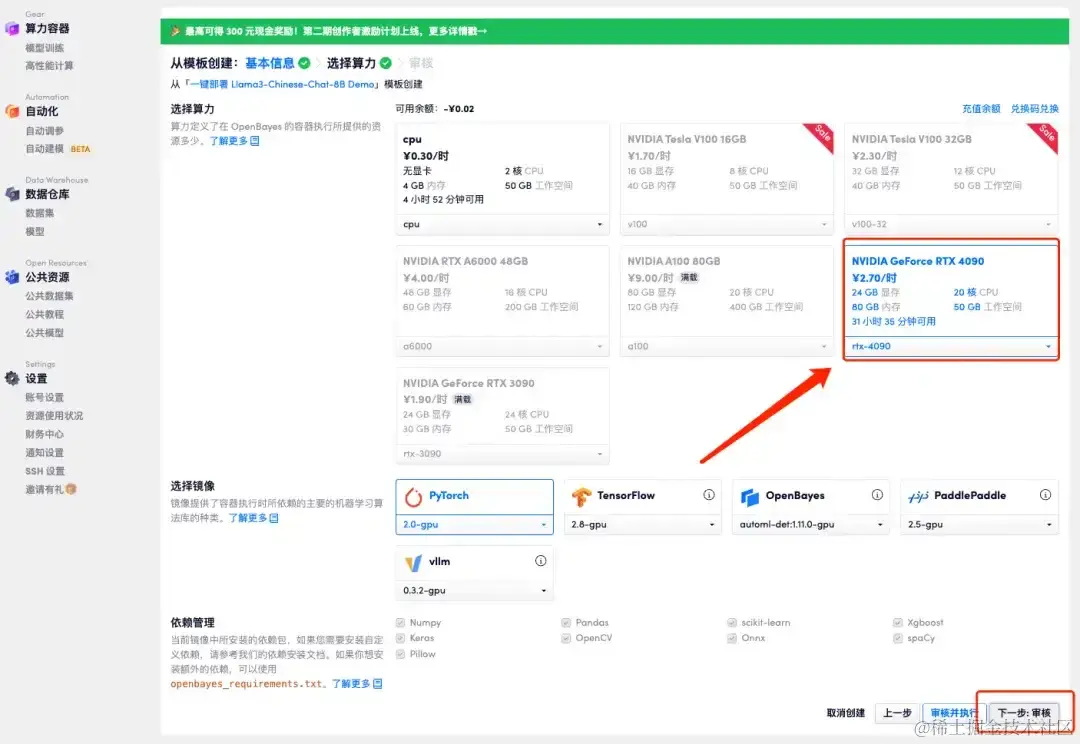Click the 审核并执行 button

pyautogui.click(x=954, y=712)
